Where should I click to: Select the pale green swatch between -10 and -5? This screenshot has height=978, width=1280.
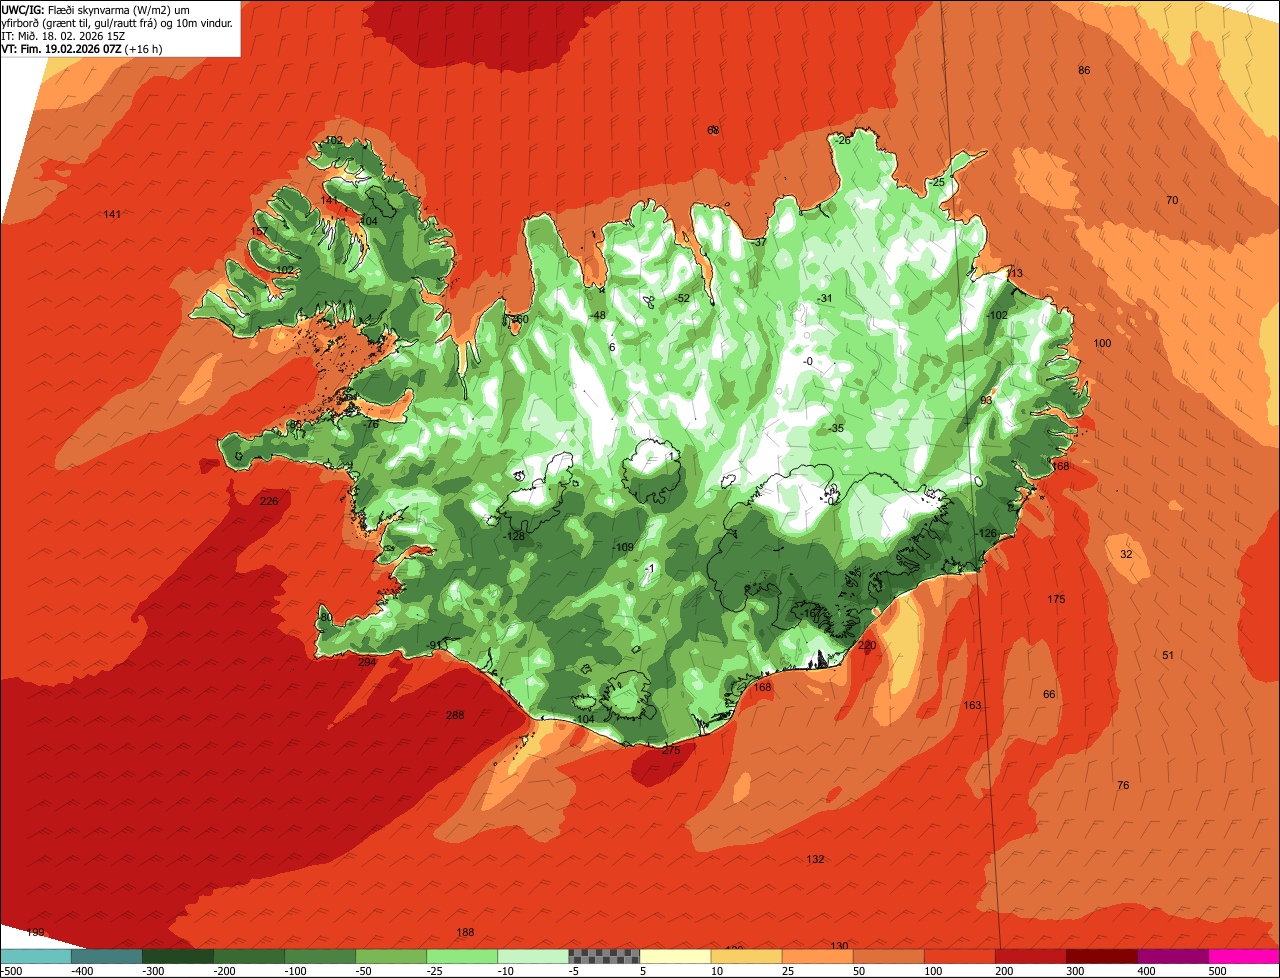533,955
